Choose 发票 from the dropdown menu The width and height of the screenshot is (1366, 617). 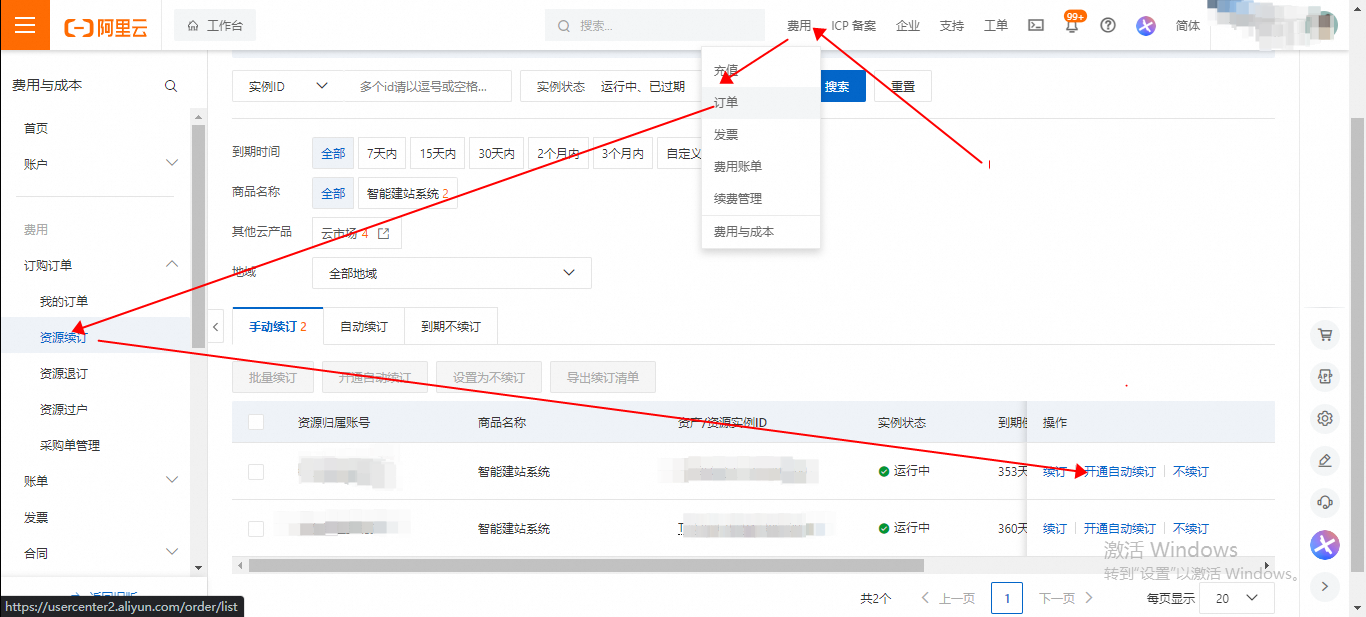(761, 135)
